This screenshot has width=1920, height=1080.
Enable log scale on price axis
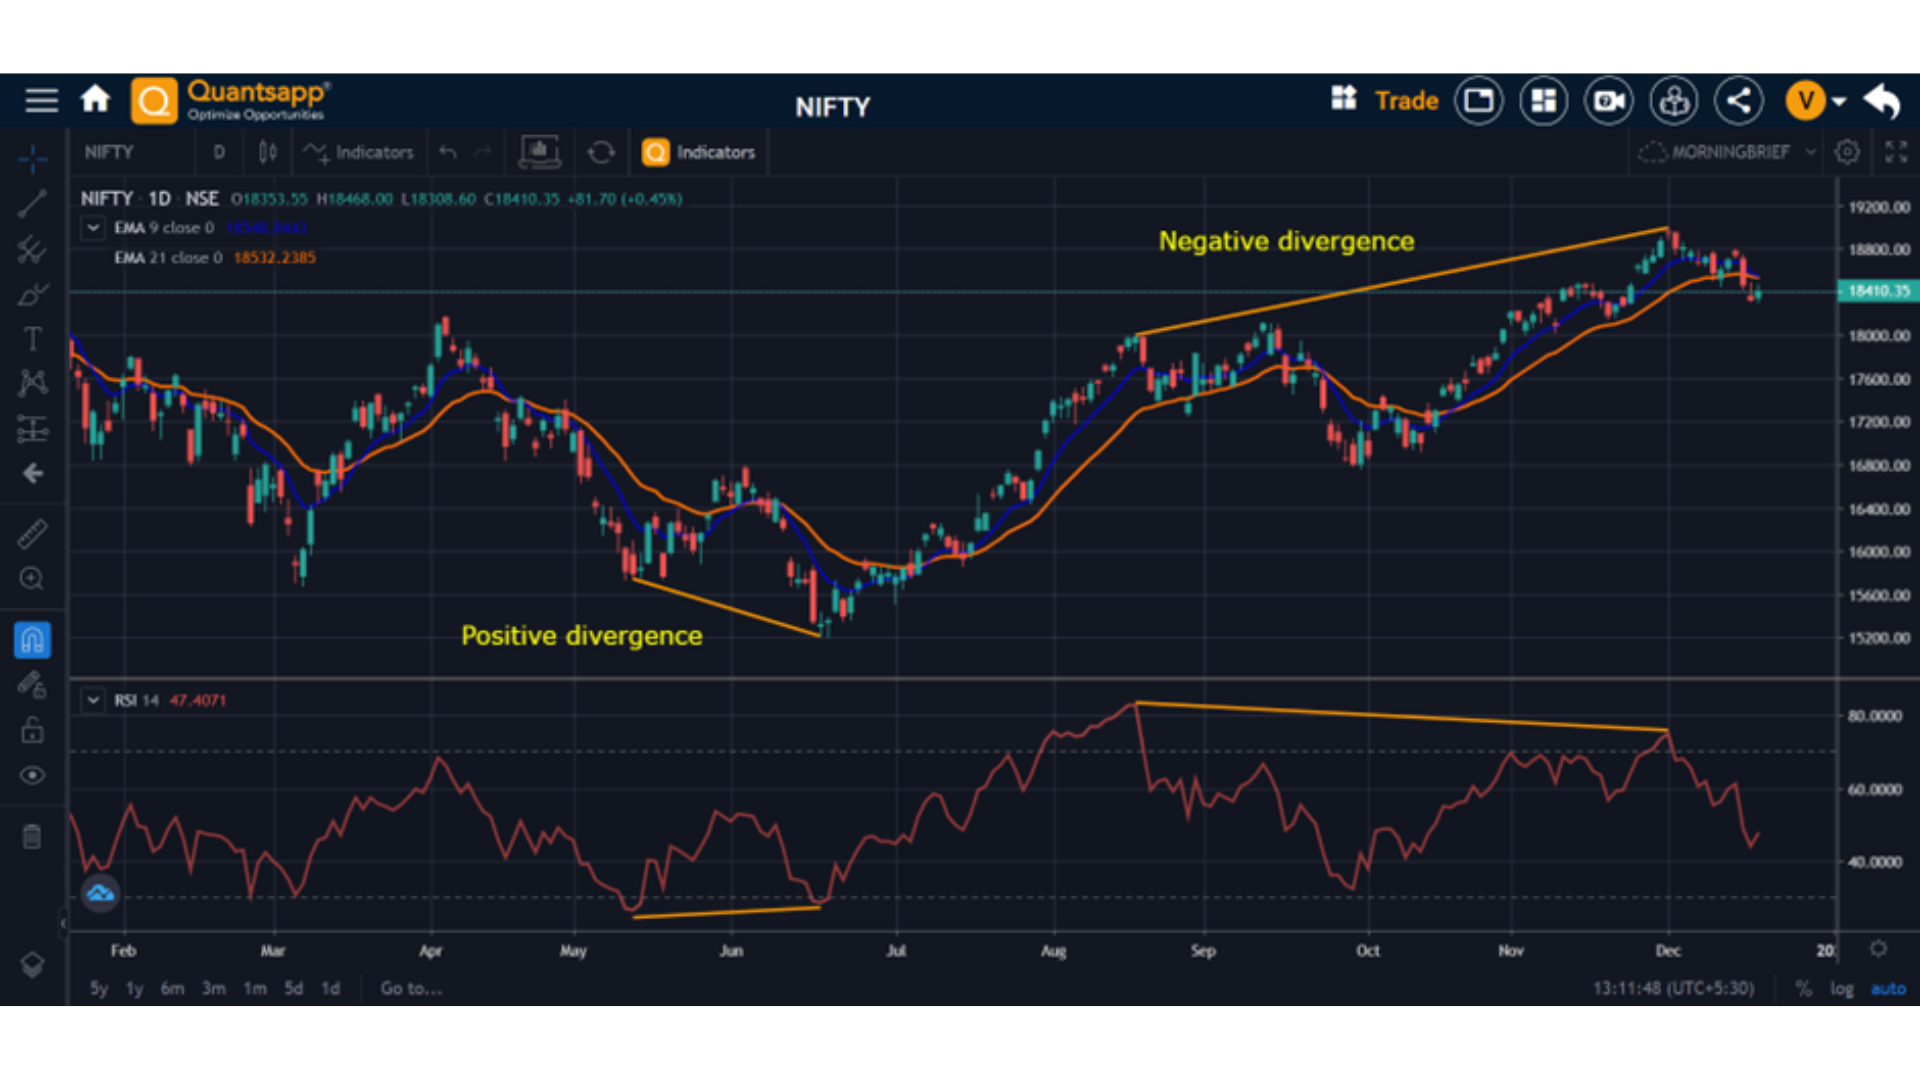[x=1841, y=988]
